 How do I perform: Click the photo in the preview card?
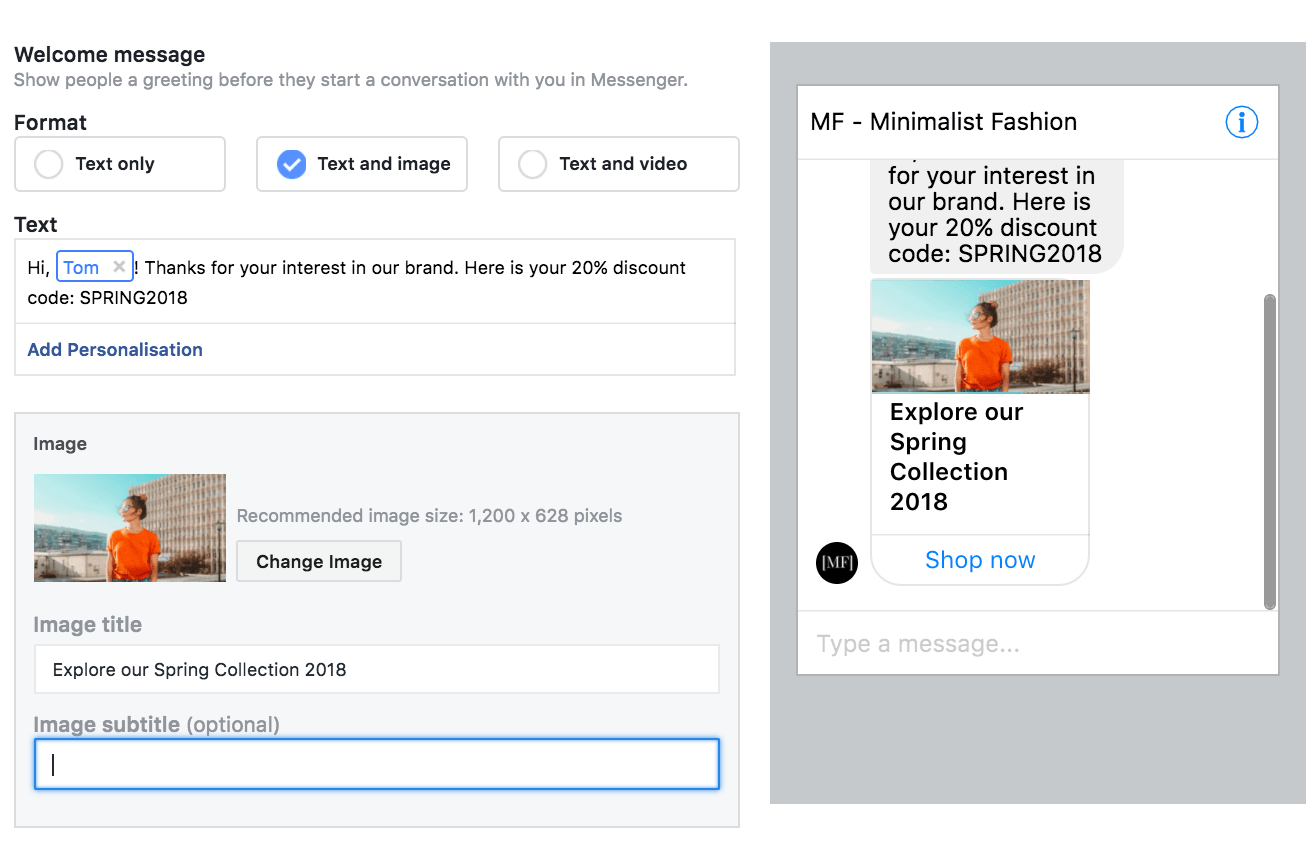[x=980, y=336]
